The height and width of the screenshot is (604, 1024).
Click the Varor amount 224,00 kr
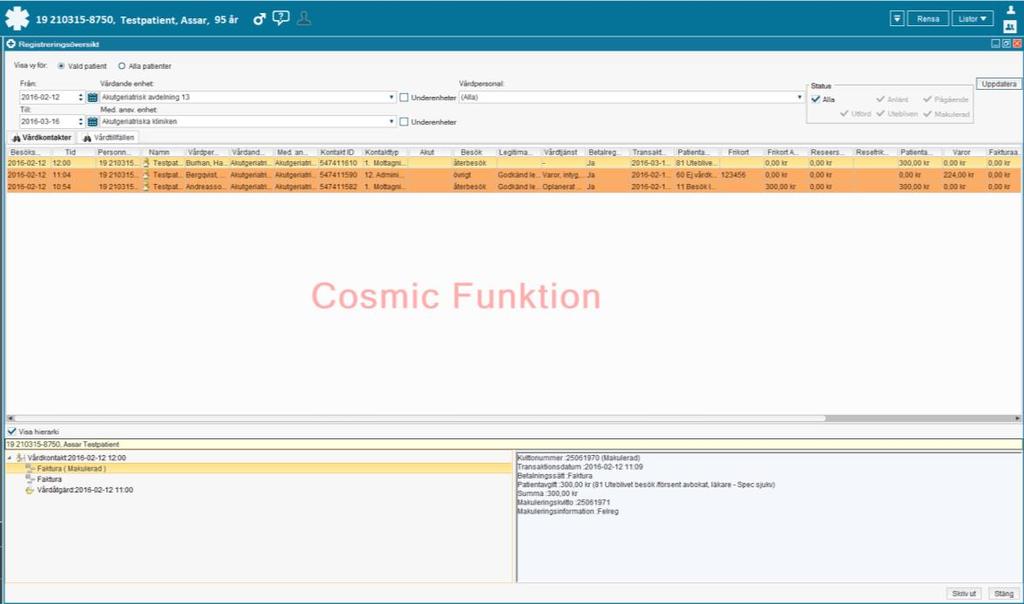(959, 175)
